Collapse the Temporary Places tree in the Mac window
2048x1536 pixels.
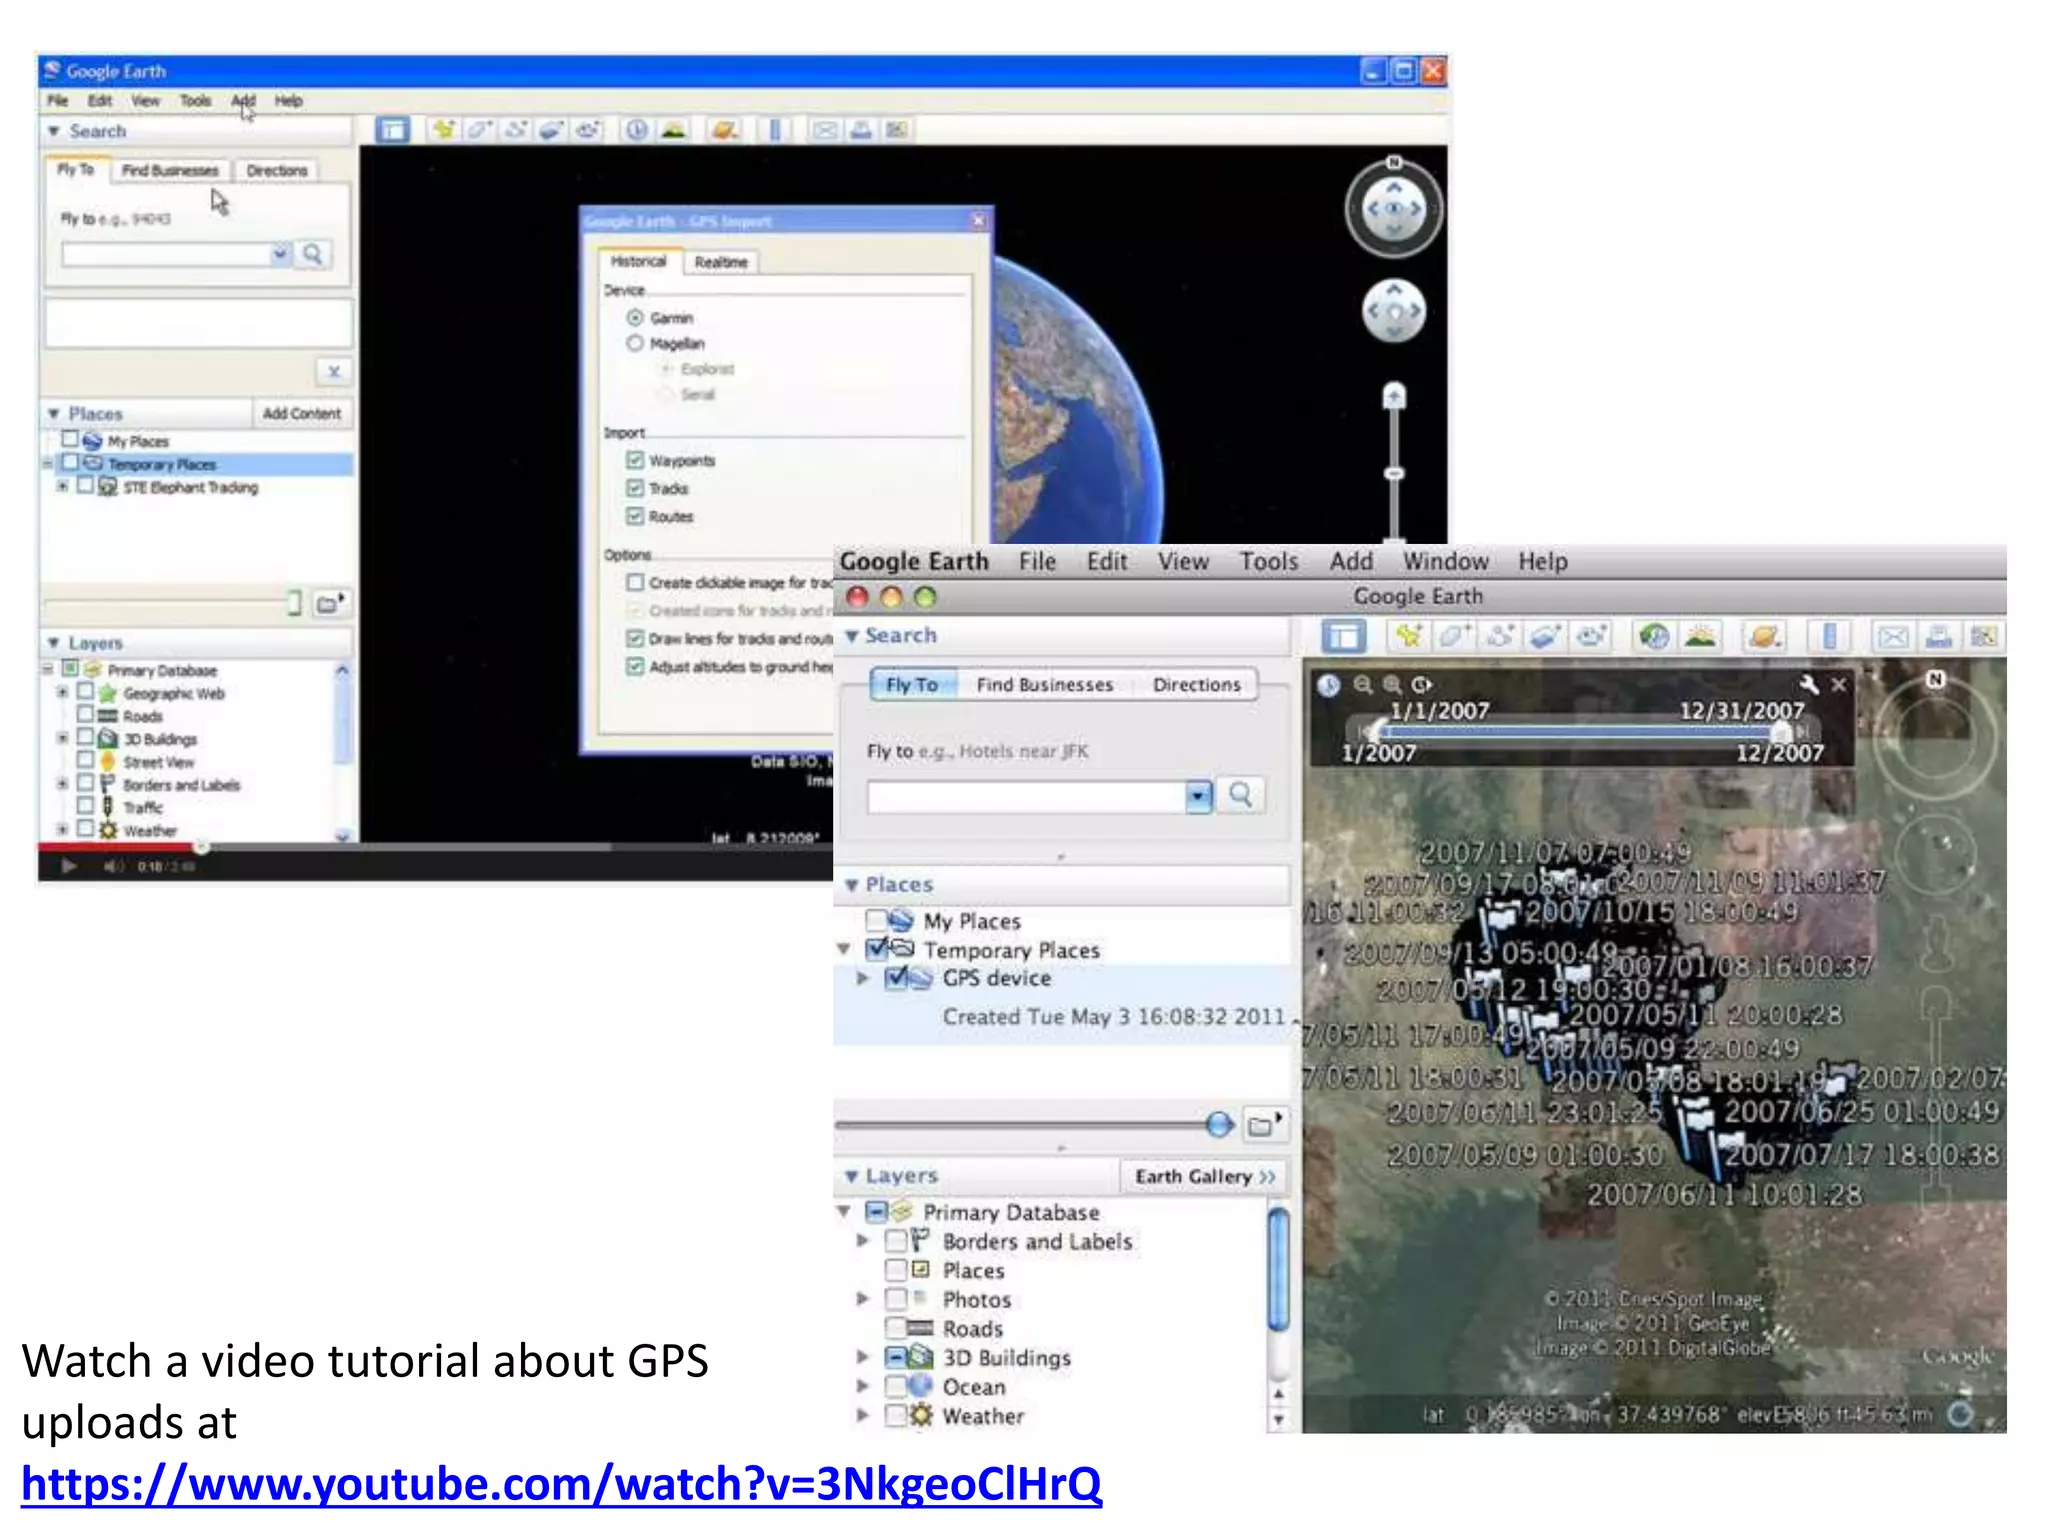coord(844,949)
